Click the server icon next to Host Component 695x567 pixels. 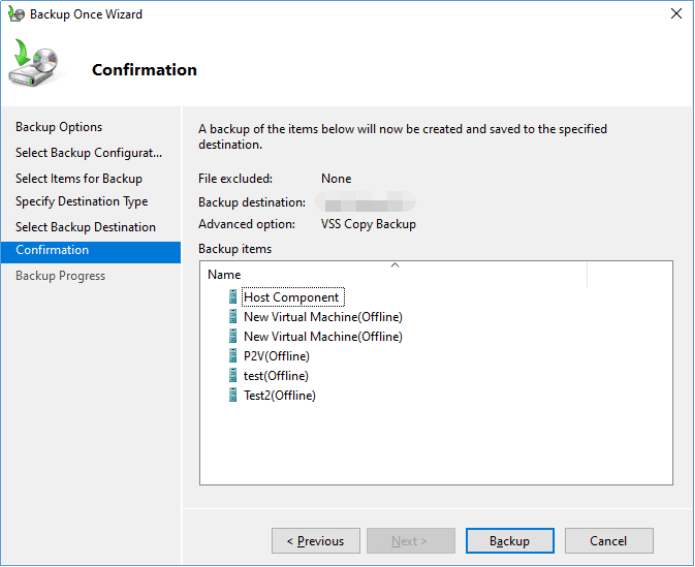[233, 297]
